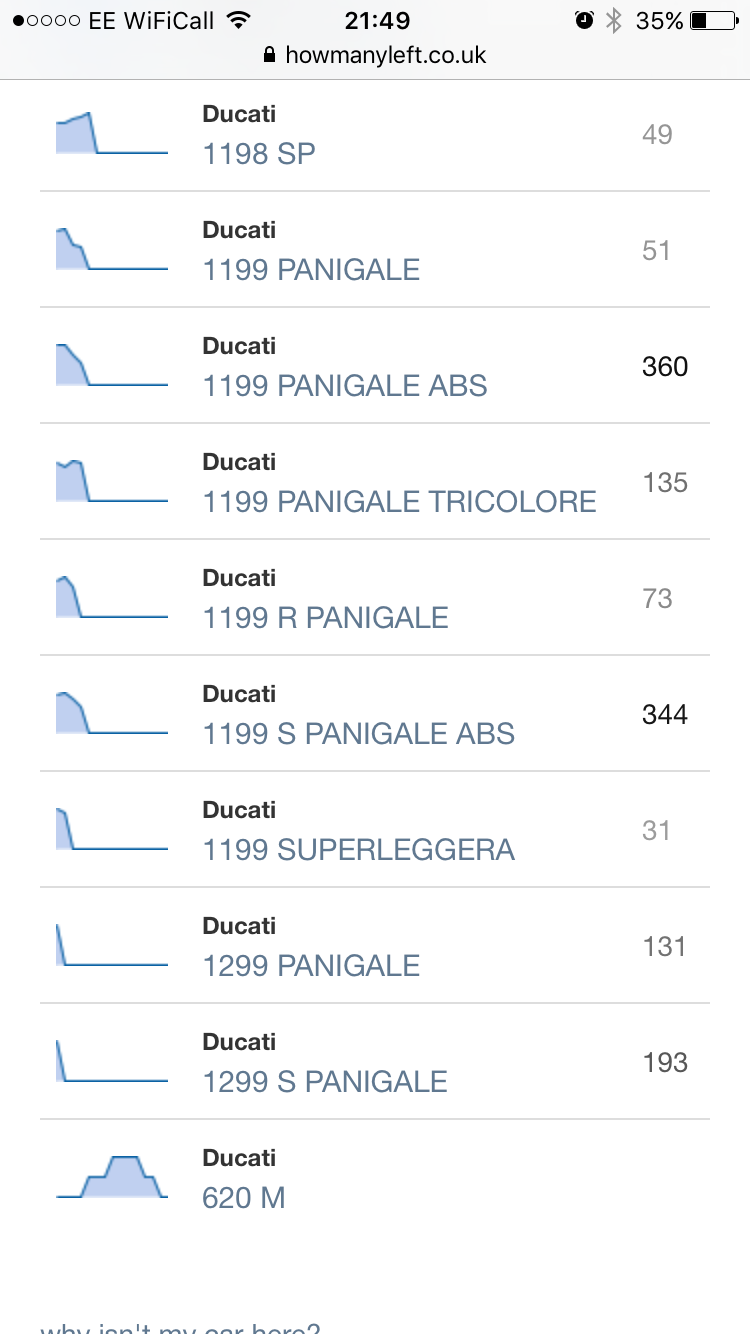Tap the Ducati 1198 SP sparkline chart

pos(112,133)
